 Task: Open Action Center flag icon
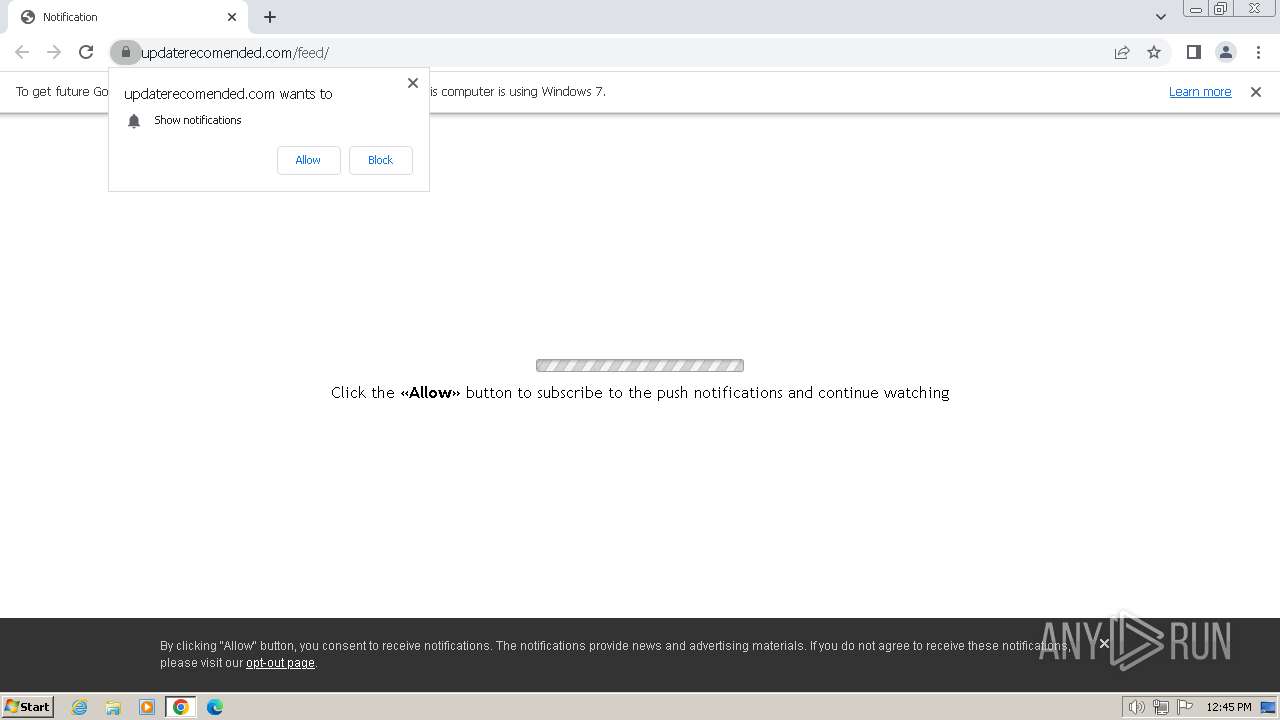click(1185, 707)
